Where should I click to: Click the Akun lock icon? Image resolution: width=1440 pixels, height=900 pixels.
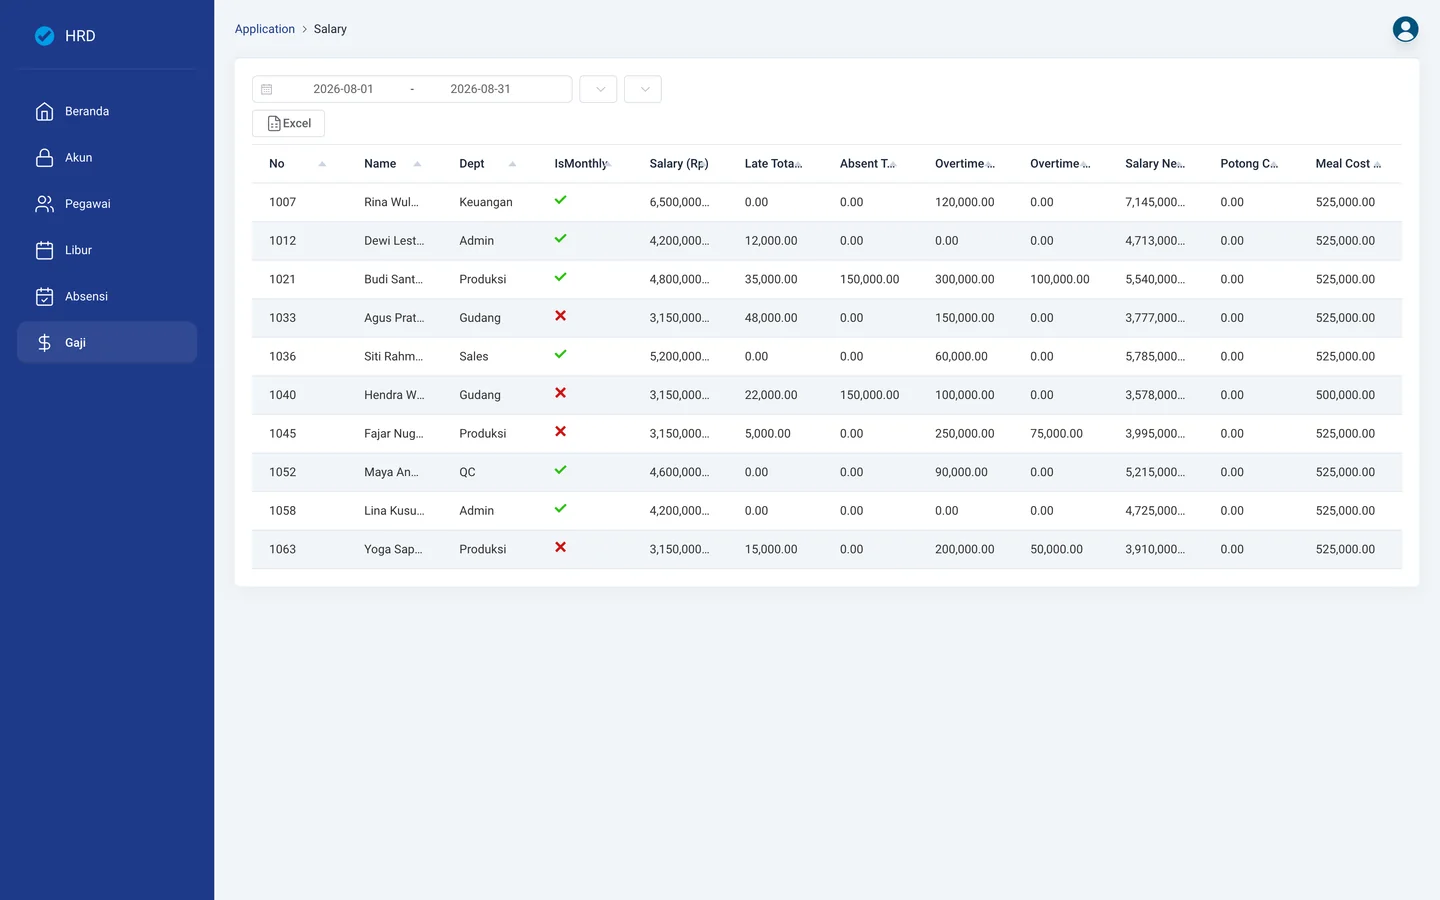point(44,157)
